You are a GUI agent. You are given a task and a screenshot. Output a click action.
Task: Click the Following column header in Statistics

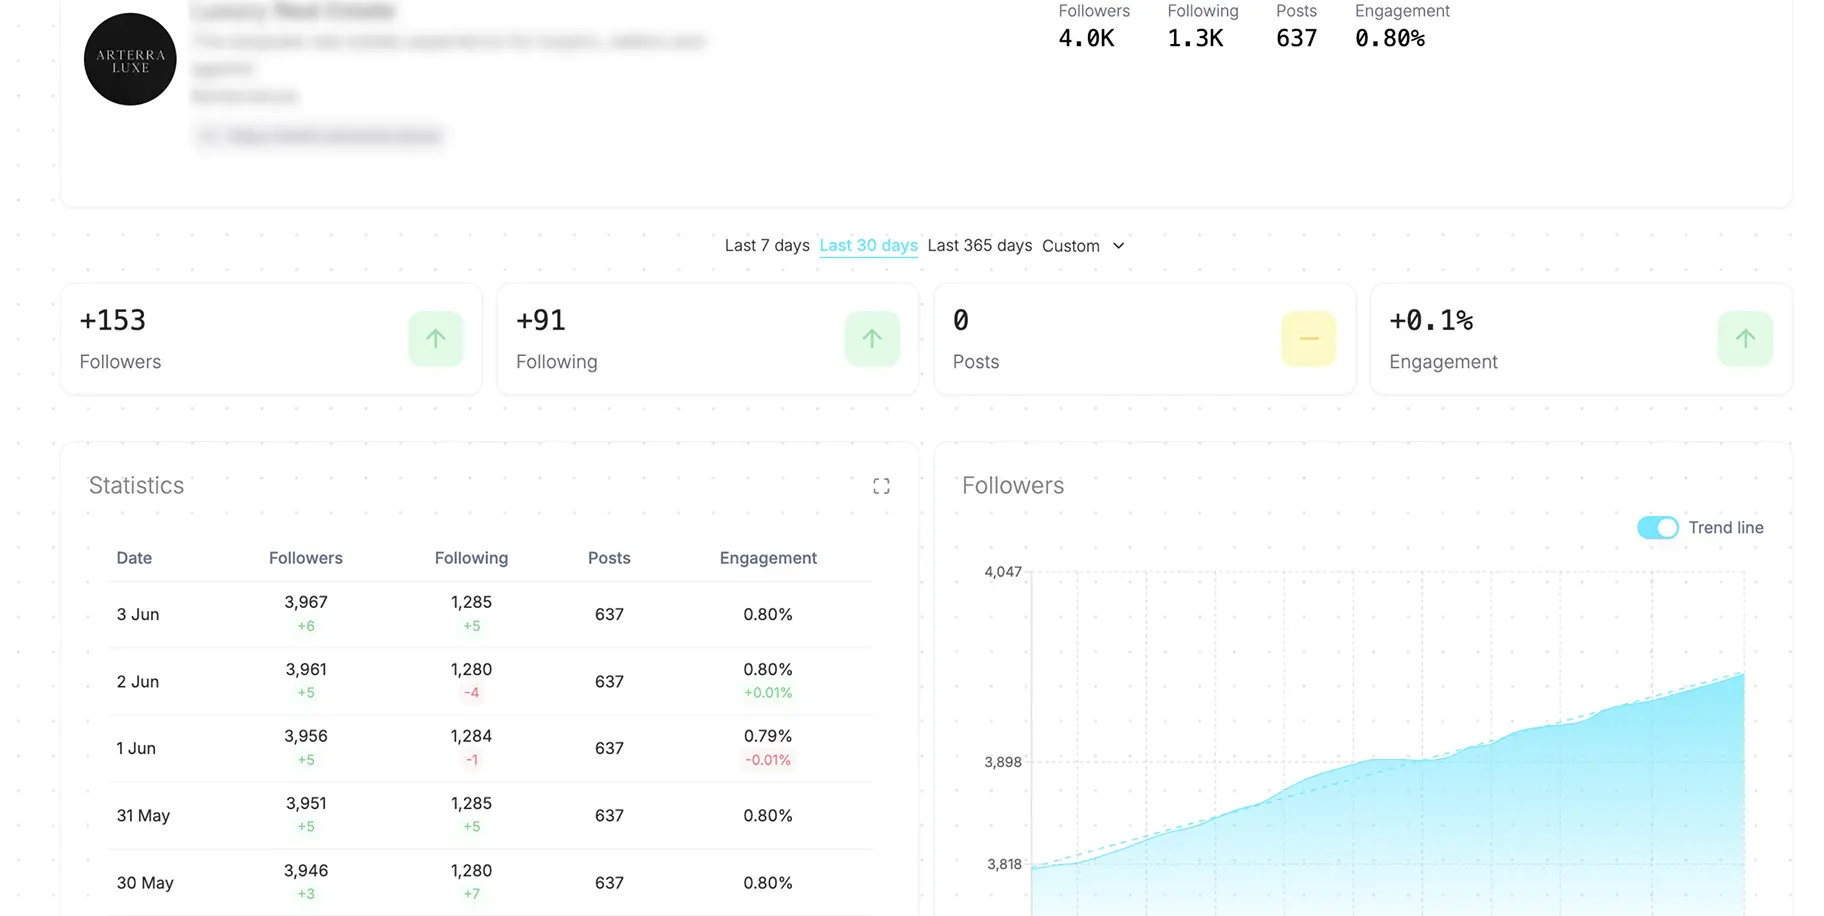[x=471, y=558]
